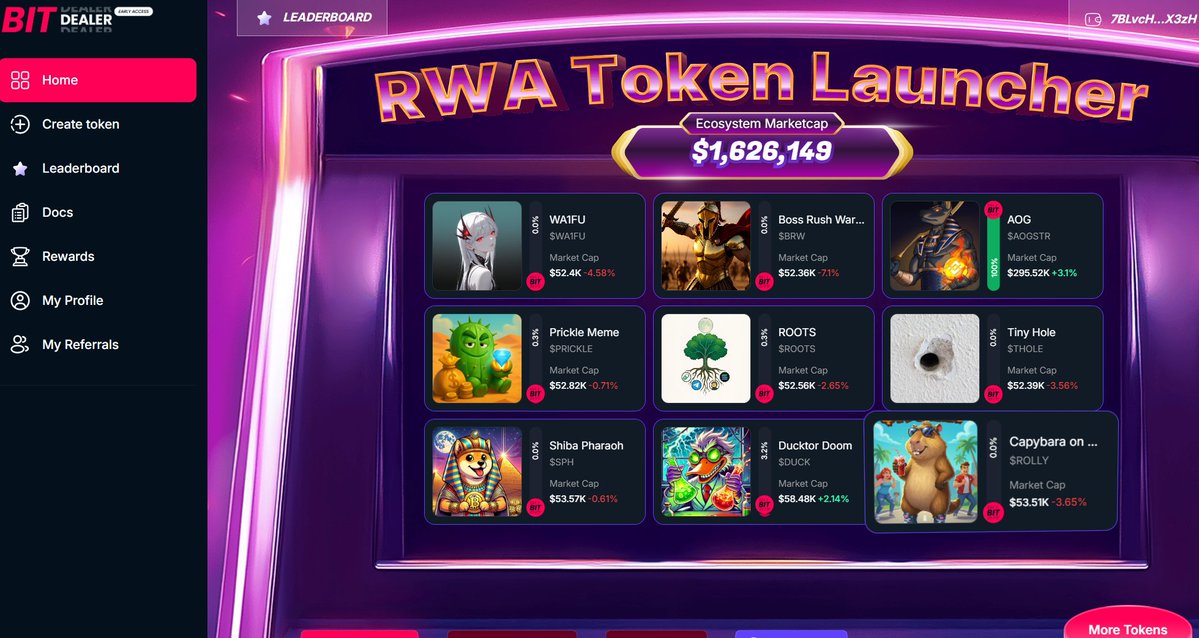The width and height of the screenshot is (1199, 638).
Task: Click the Docs clipboard icon
Action: click(20, 212)
